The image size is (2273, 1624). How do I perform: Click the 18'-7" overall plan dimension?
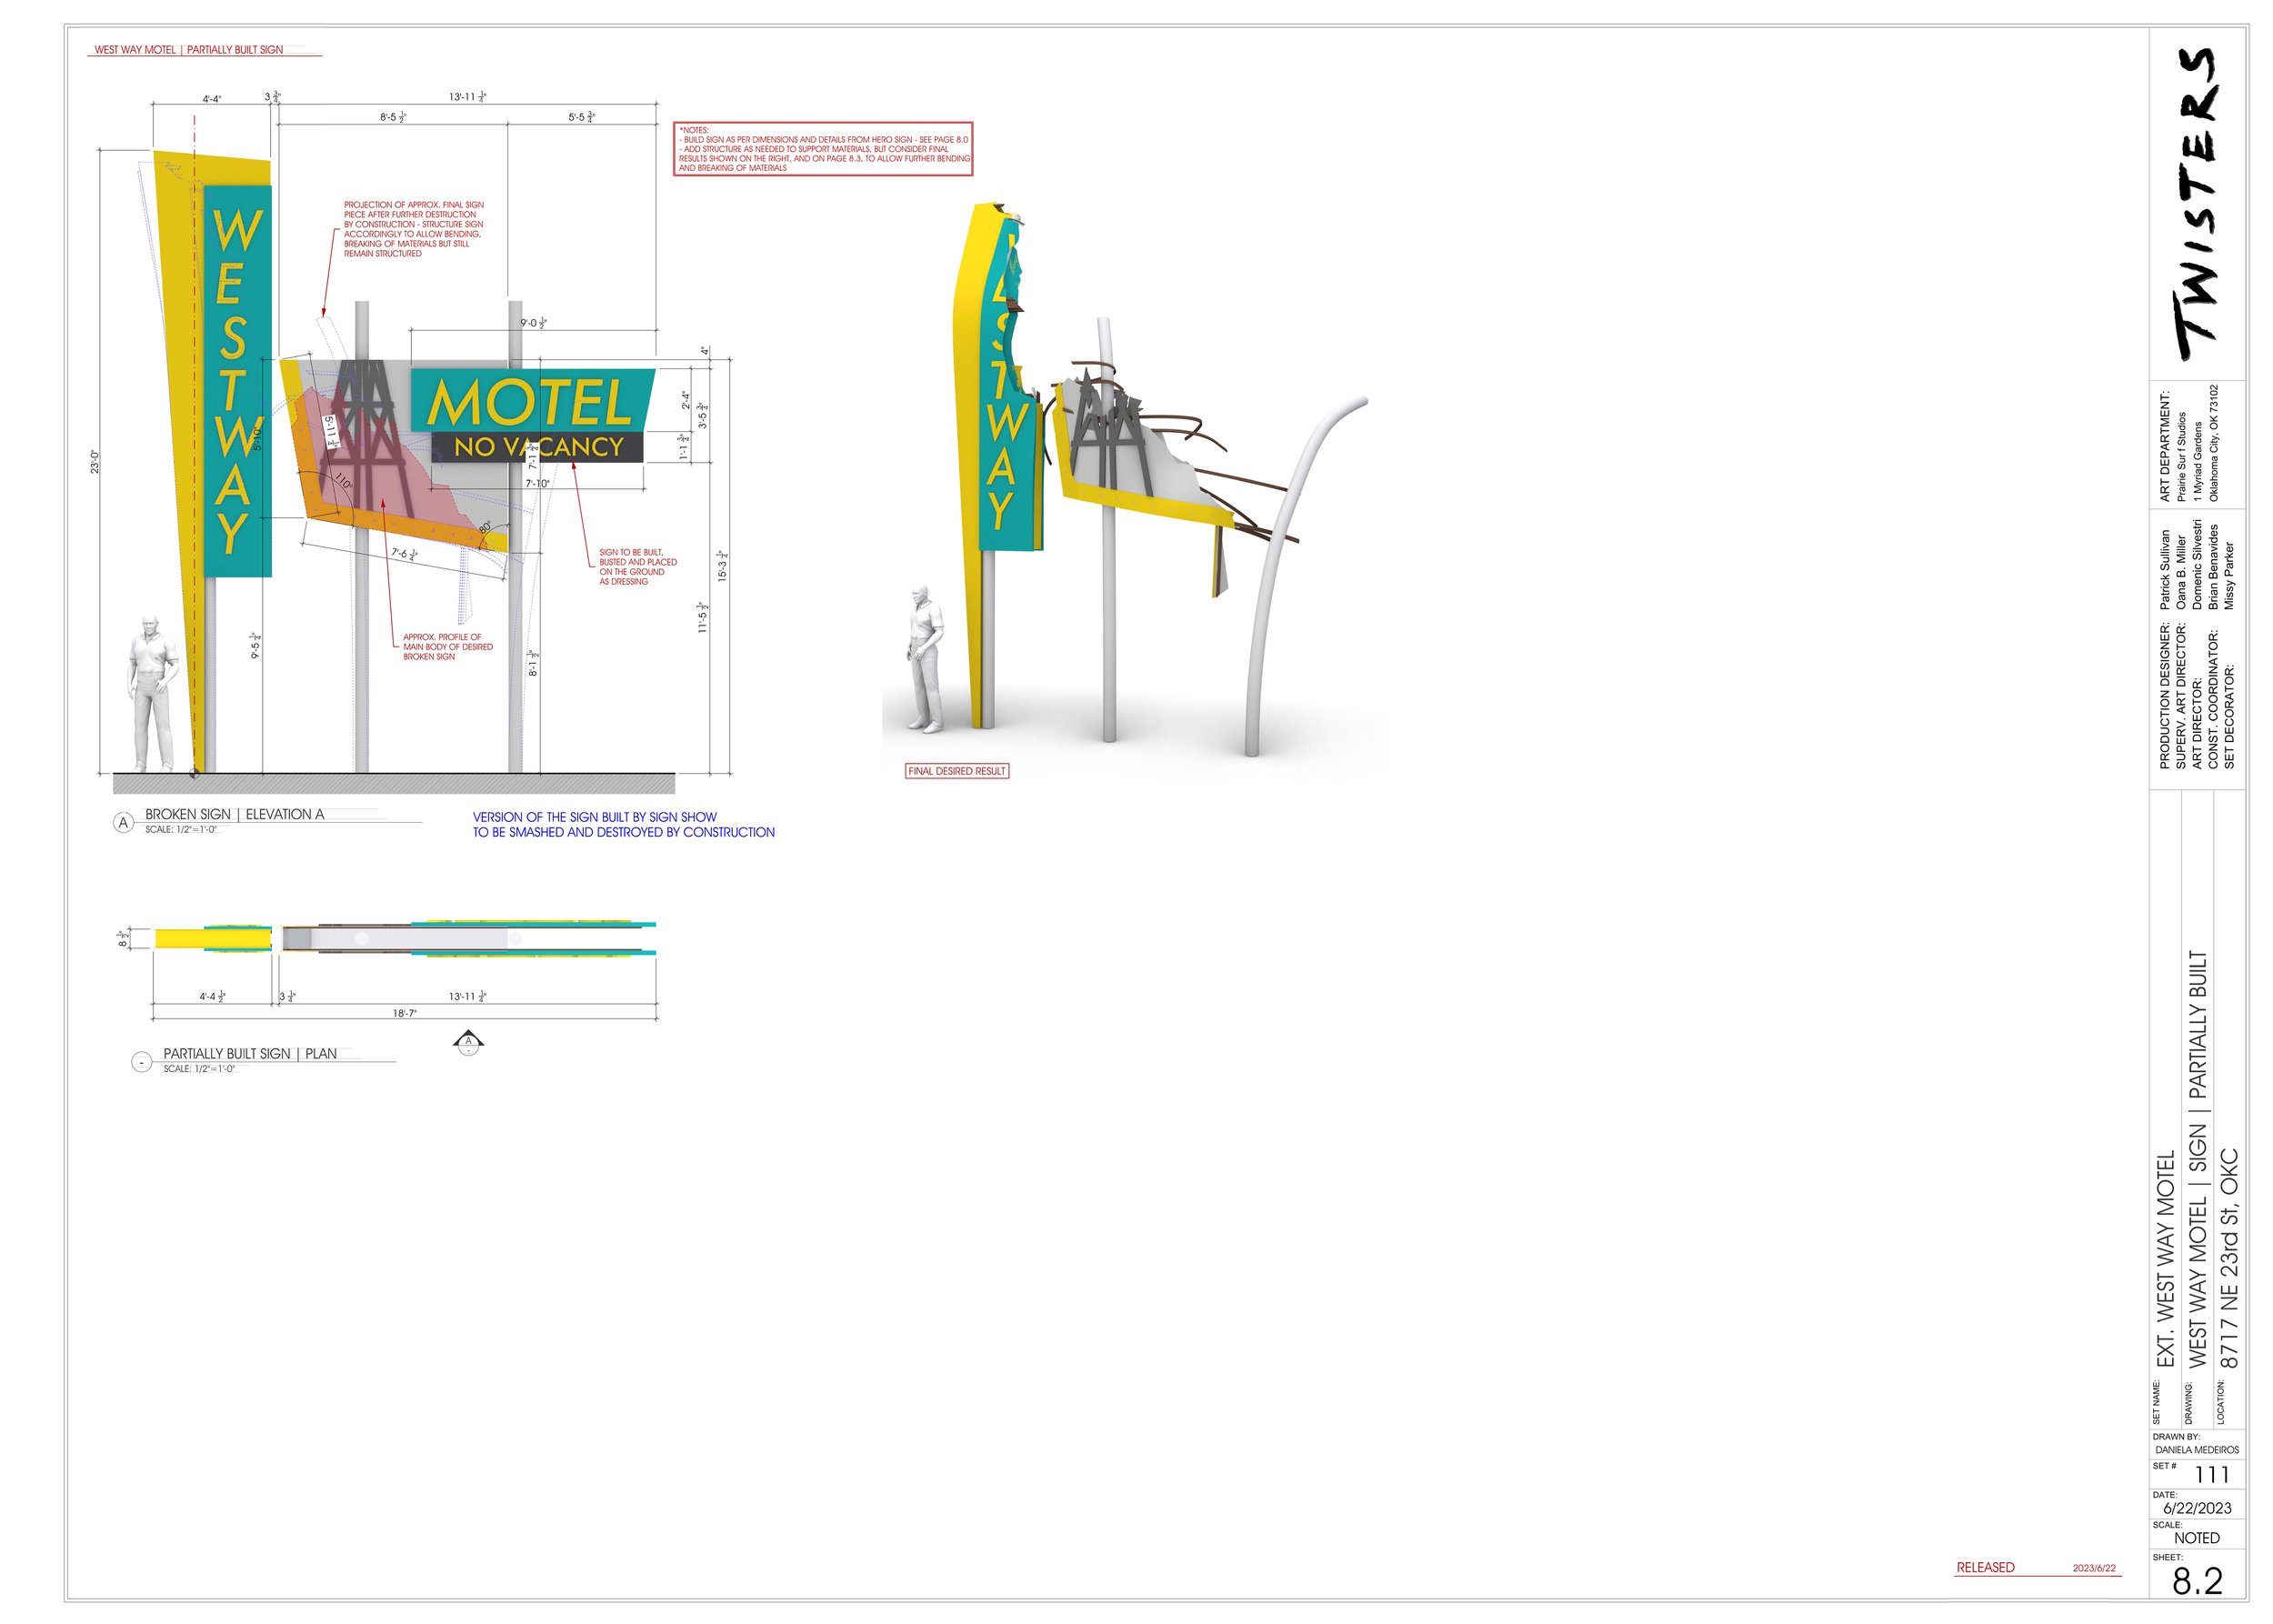tap(405, 1013)
